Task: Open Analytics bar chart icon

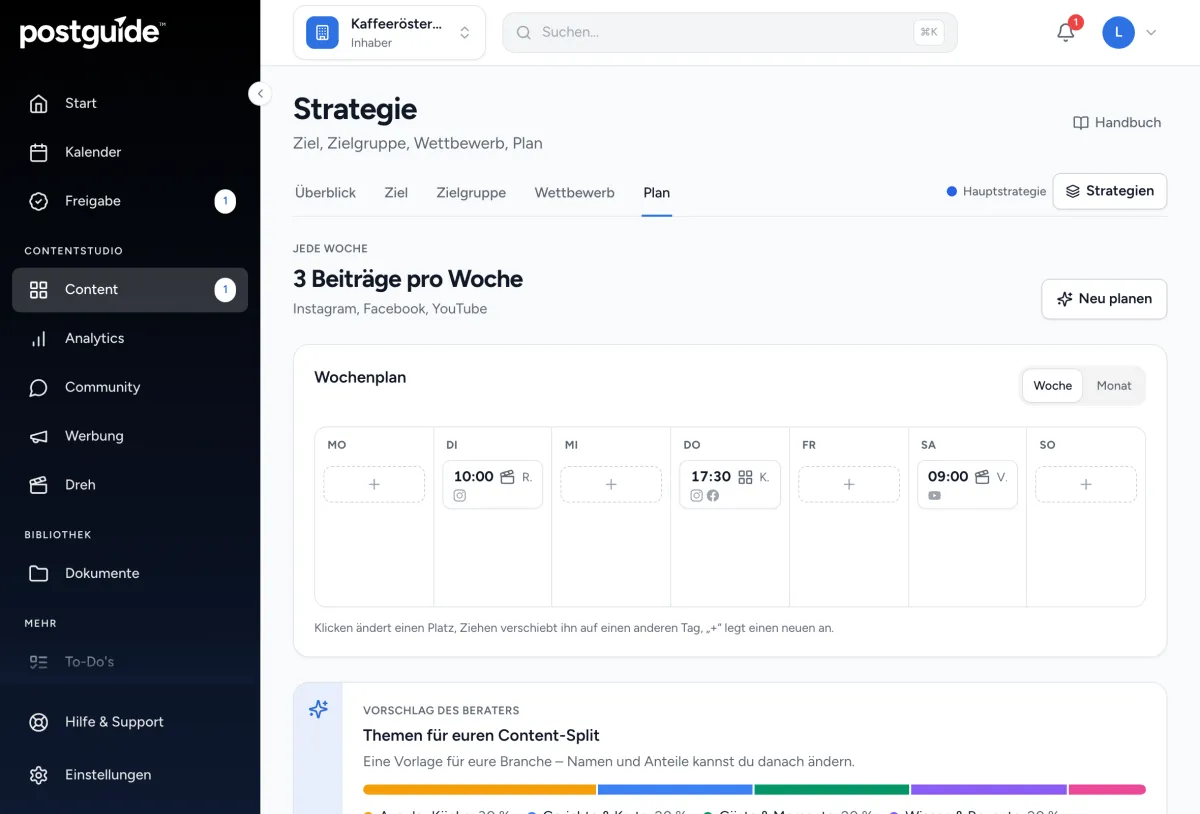Action: click(39, 339)
